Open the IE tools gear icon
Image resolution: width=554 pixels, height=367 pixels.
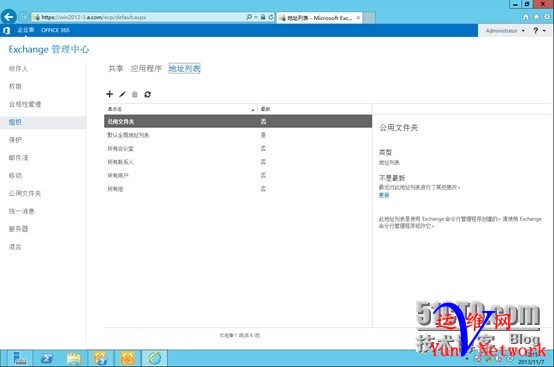547,17
